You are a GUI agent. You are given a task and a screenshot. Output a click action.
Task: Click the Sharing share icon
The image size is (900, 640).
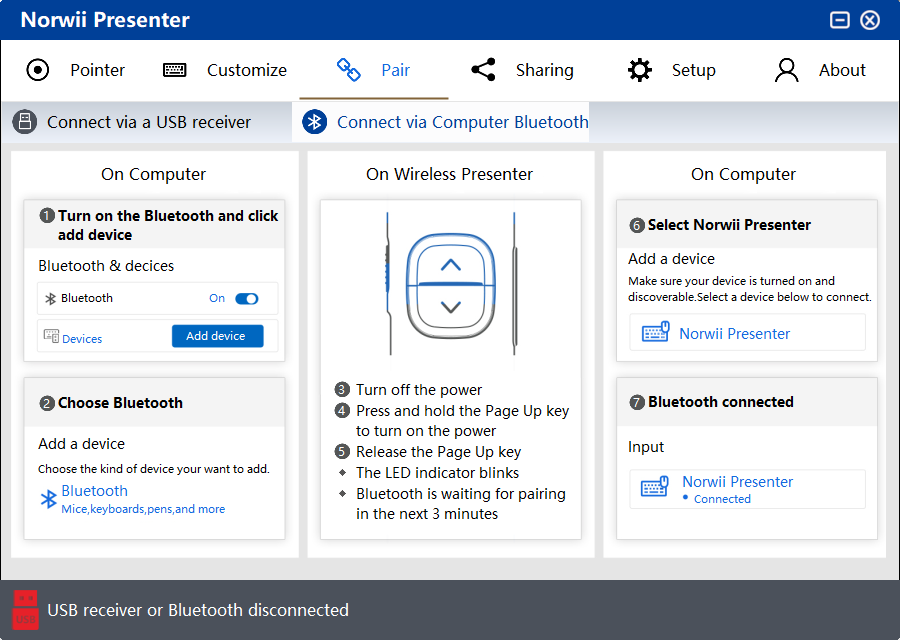coord(483,70)
